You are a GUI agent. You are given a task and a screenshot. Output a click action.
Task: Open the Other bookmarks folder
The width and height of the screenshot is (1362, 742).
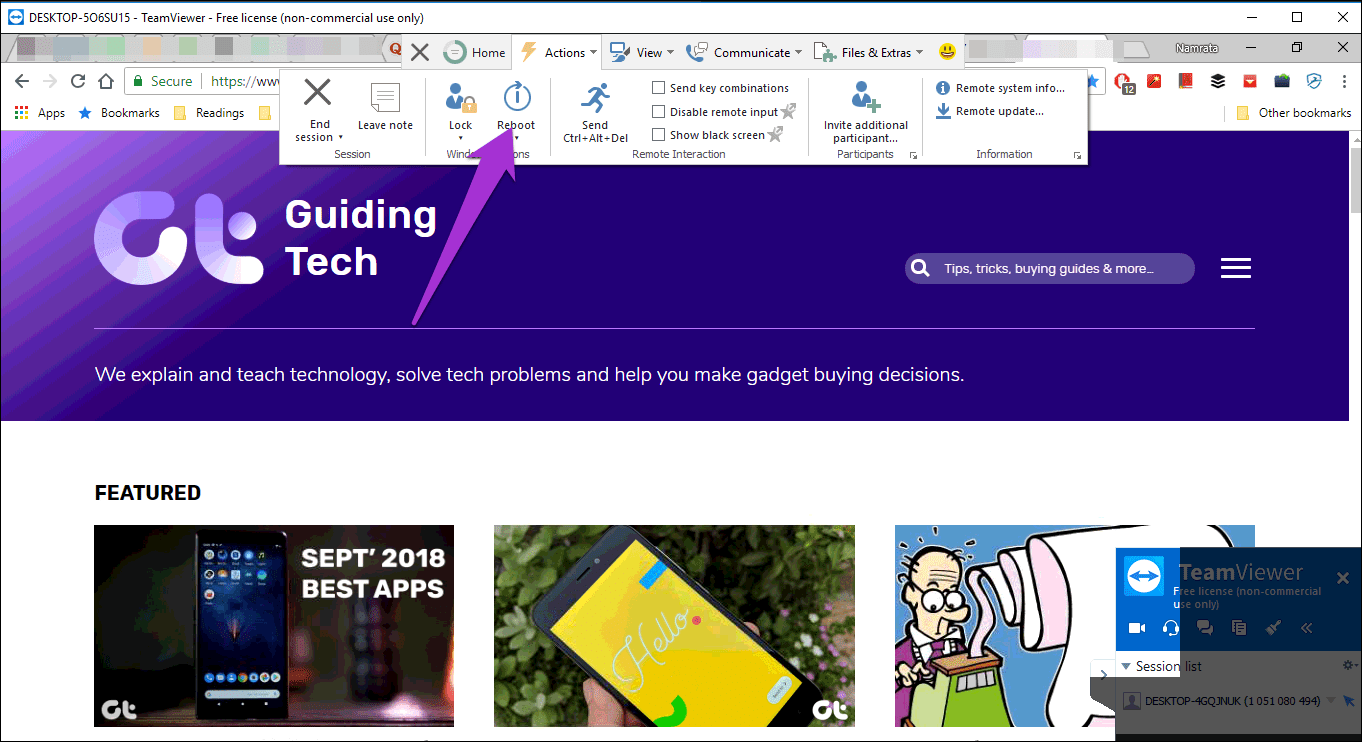(1294, 113)
